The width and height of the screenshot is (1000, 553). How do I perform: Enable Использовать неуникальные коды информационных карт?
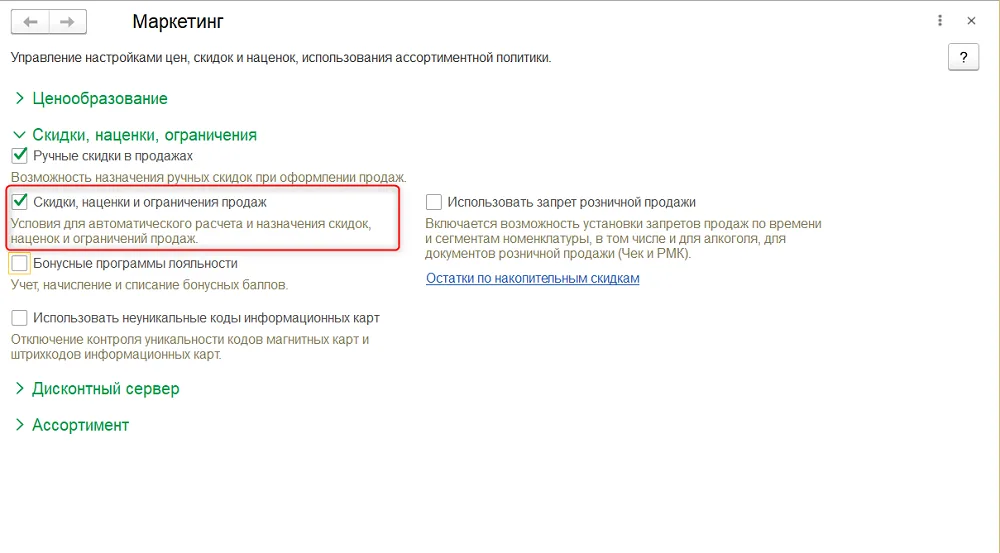pos(20,318)
